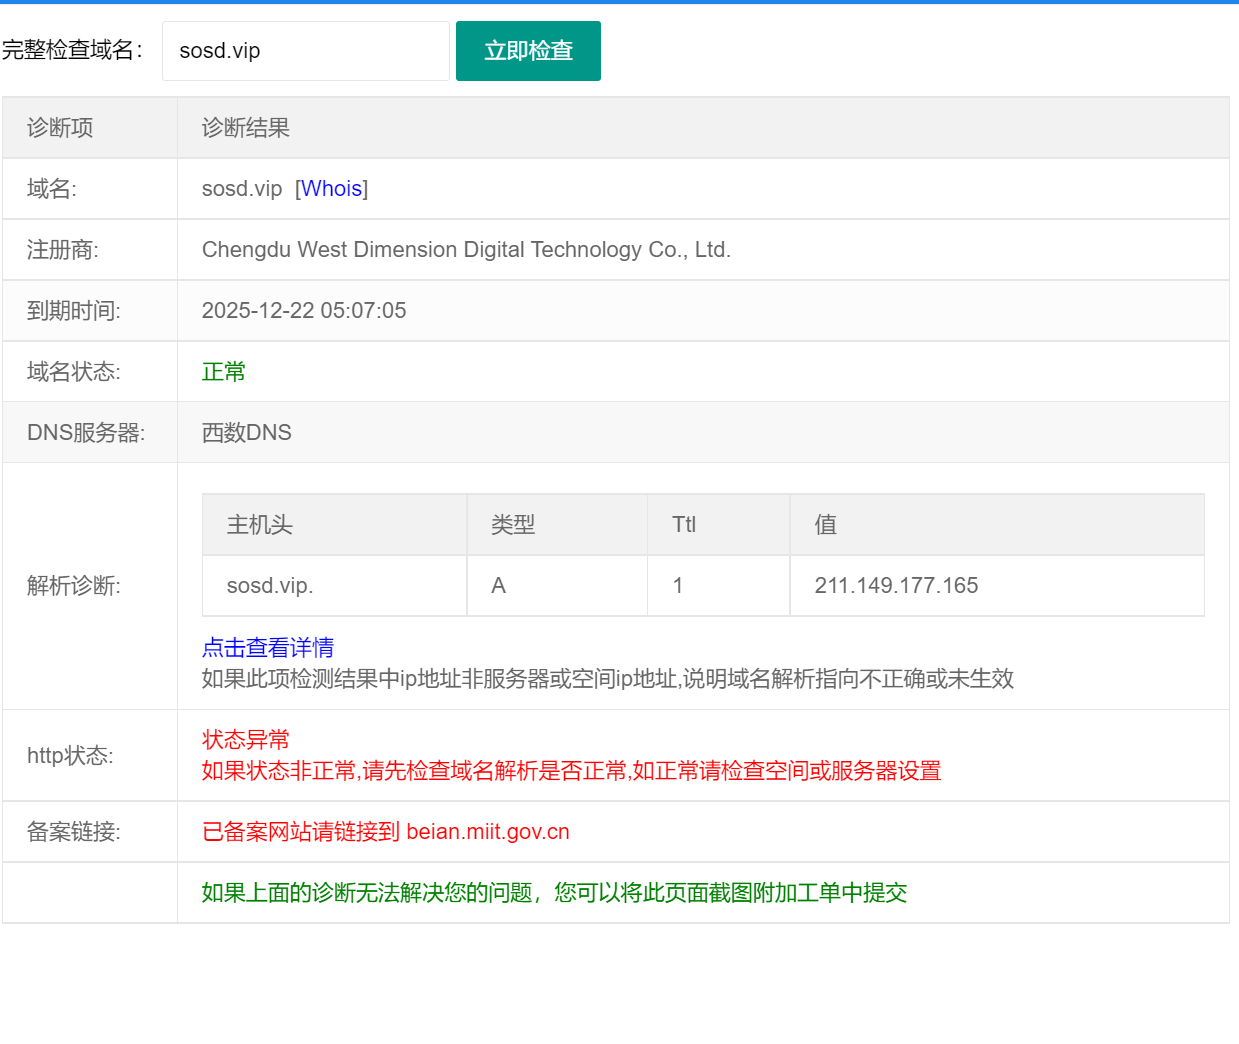Click the green ticket submission hint text
This screenshot has width=1239, height=1044.
[x=554, y=893]
